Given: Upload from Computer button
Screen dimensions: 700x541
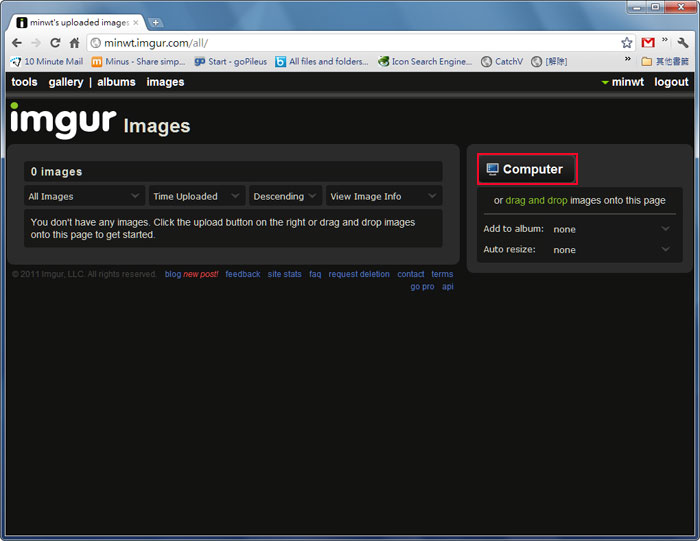Looking at the screenshot, I should click(527, 169).
